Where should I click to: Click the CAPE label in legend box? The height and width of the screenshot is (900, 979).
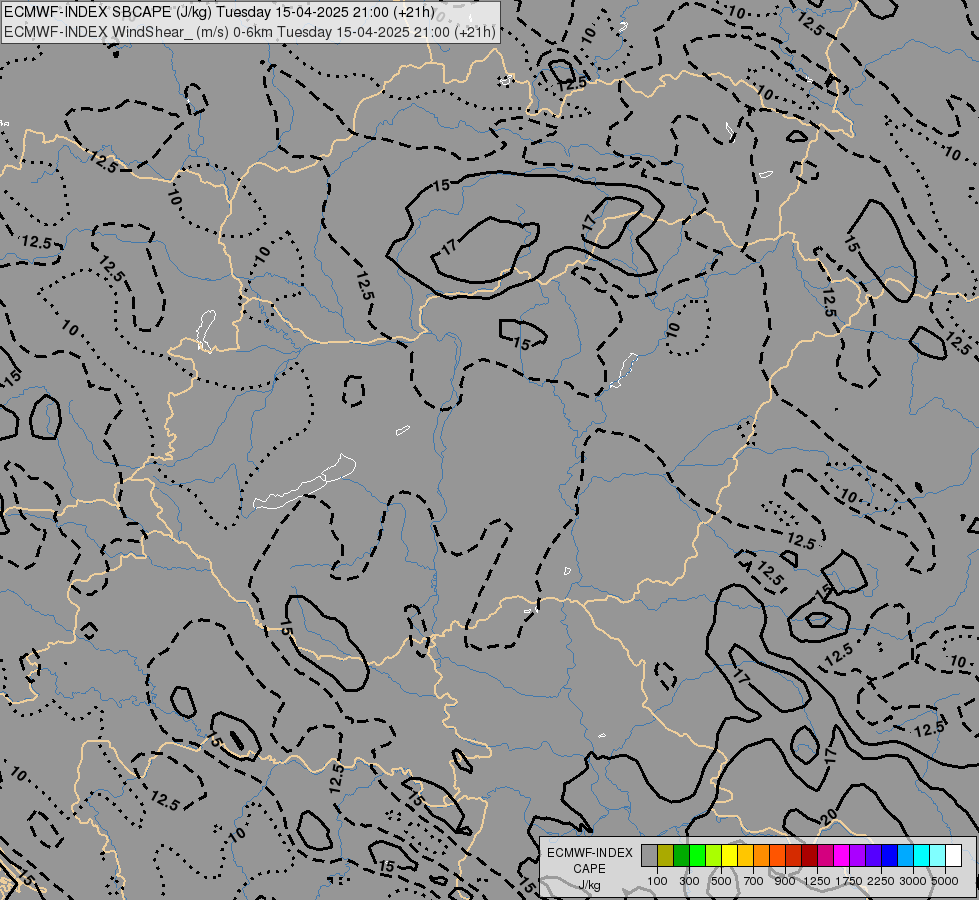589,869
